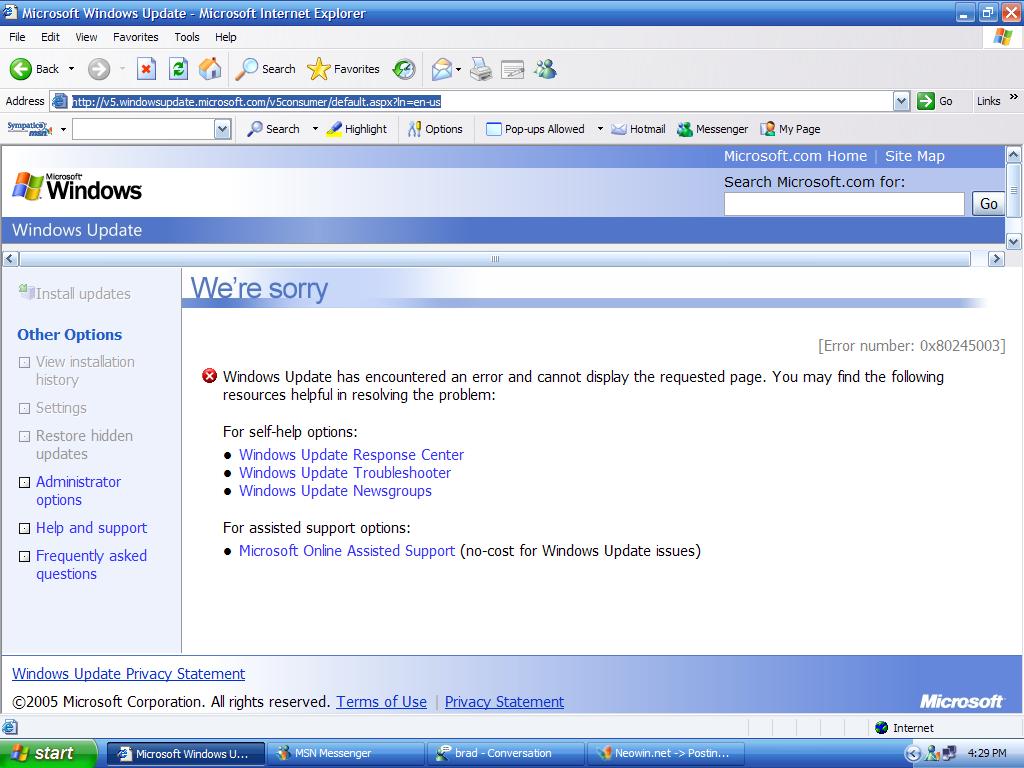Click Terms of Use link

click(x=381, y=701)
